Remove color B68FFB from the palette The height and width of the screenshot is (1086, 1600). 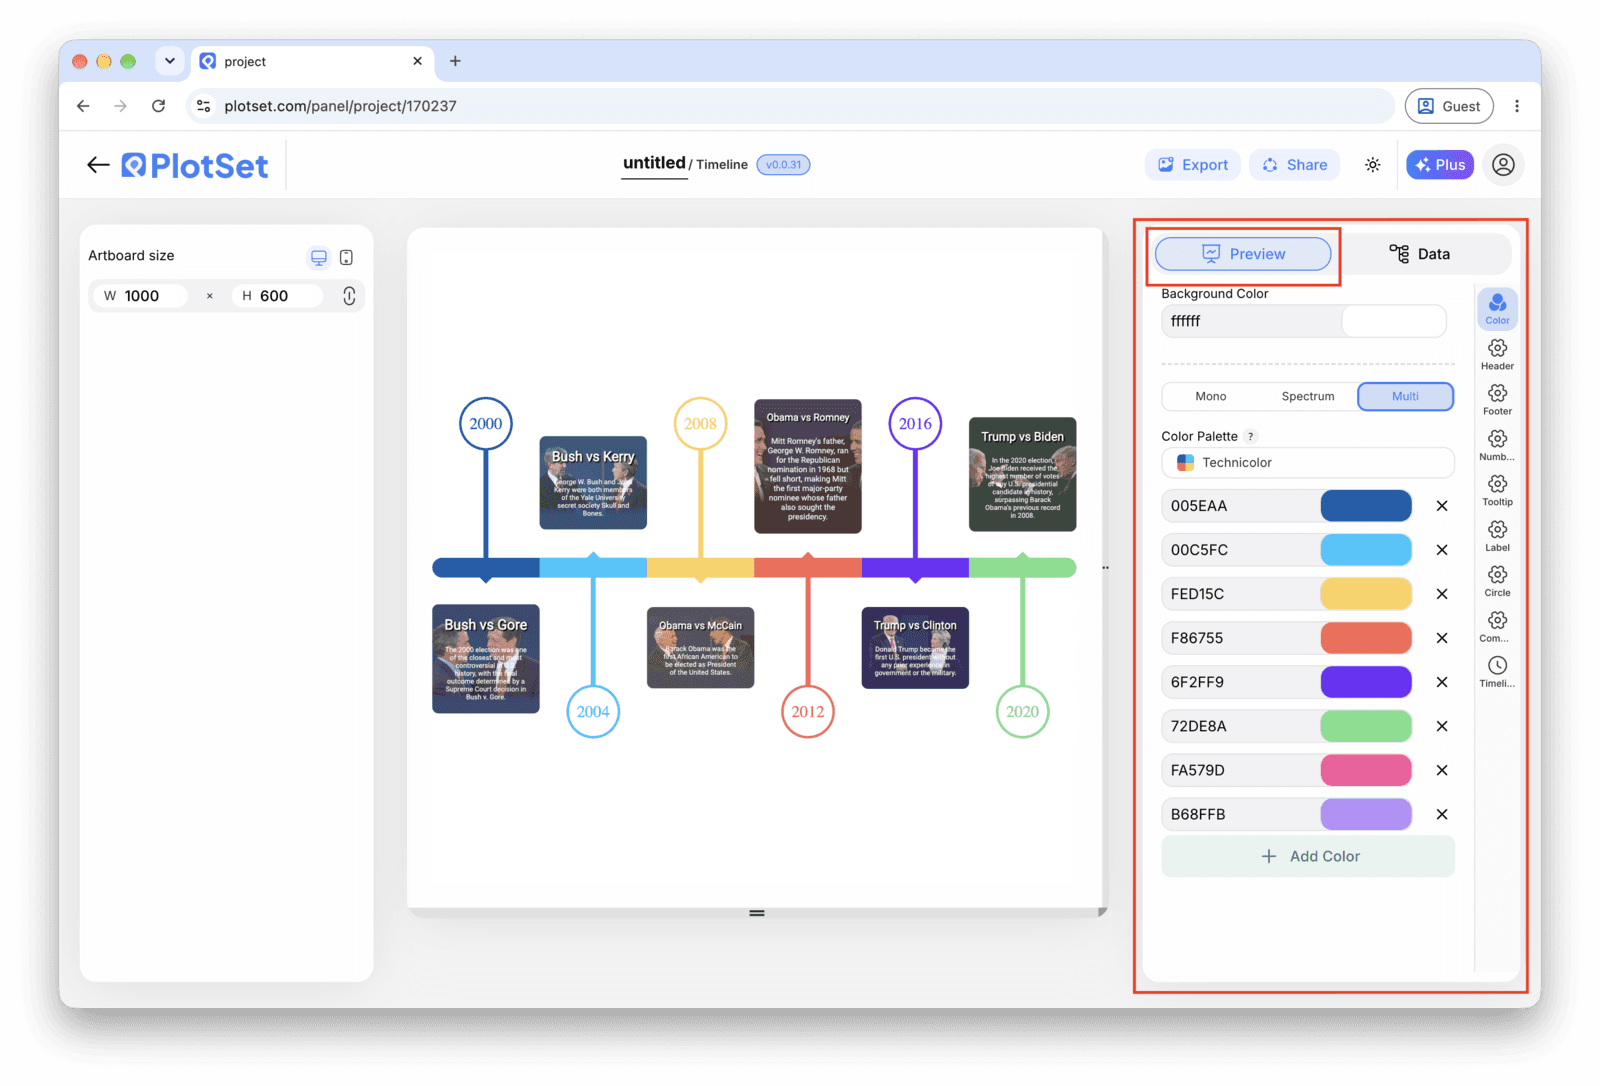1442,814
